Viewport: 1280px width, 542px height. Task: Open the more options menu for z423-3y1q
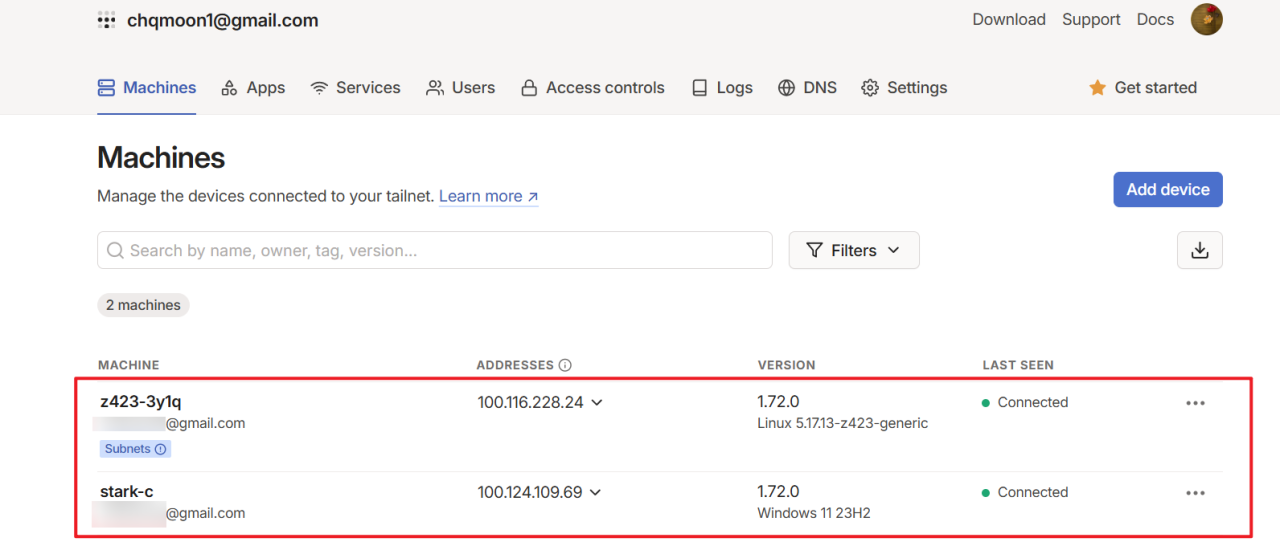(1195, 403)
